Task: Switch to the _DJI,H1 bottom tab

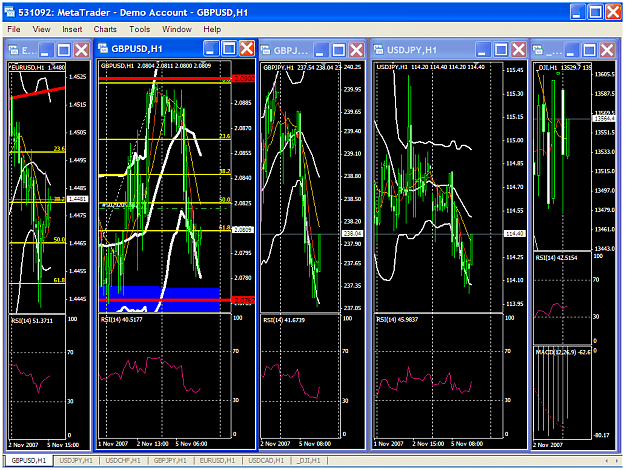Action: (x=309, y=460)
